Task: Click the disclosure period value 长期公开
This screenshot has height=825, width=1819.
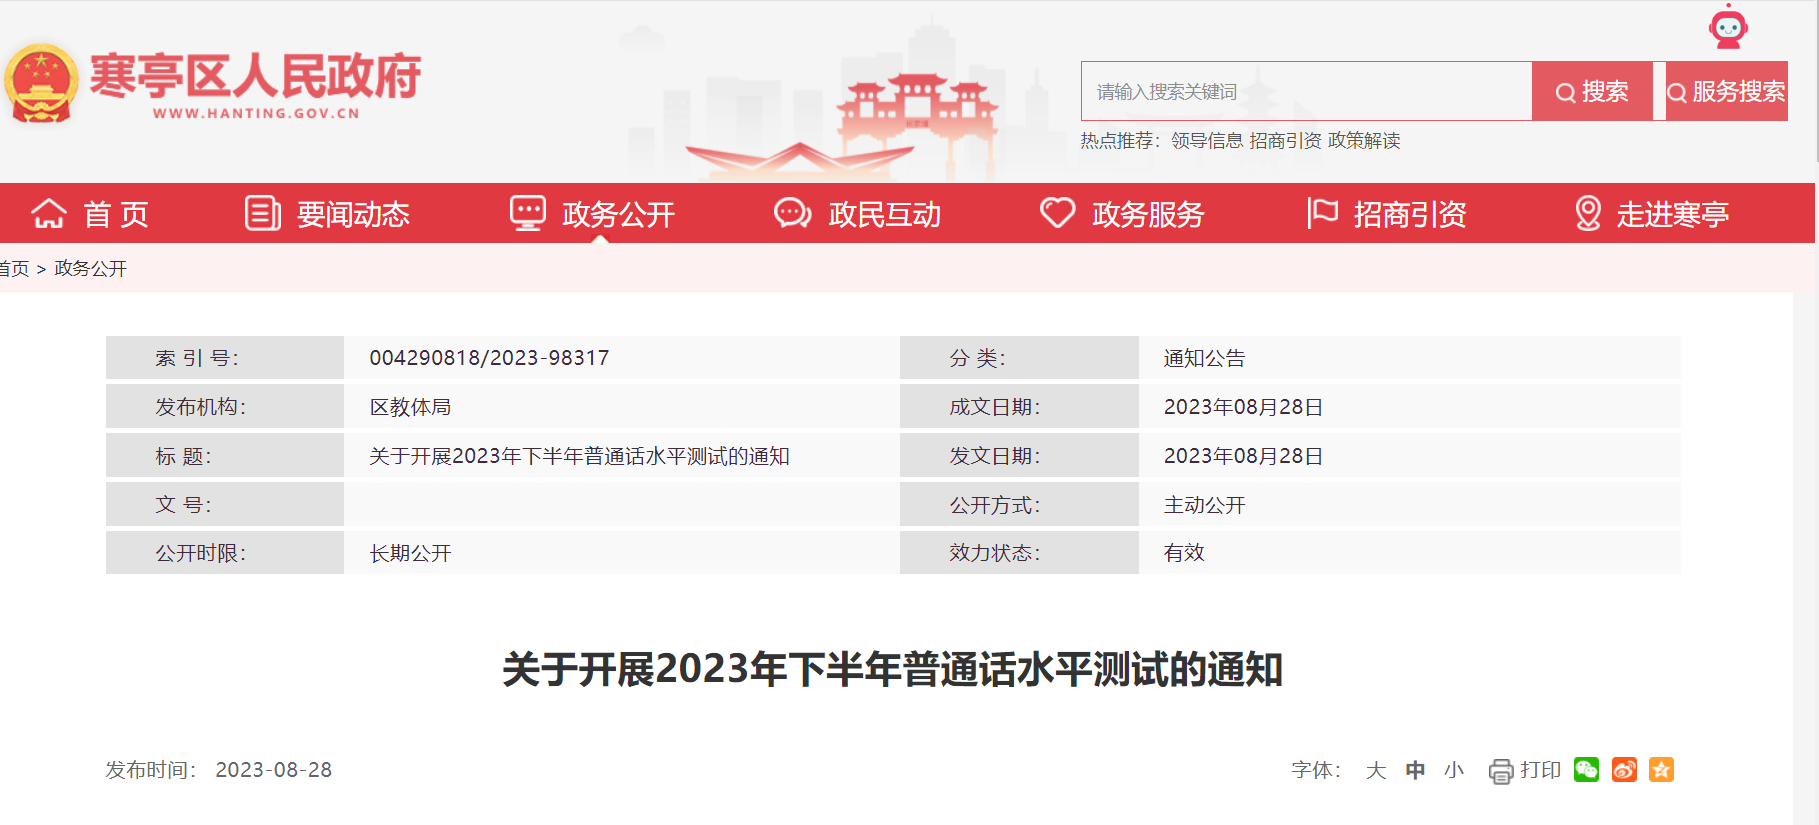Action: 410,553
